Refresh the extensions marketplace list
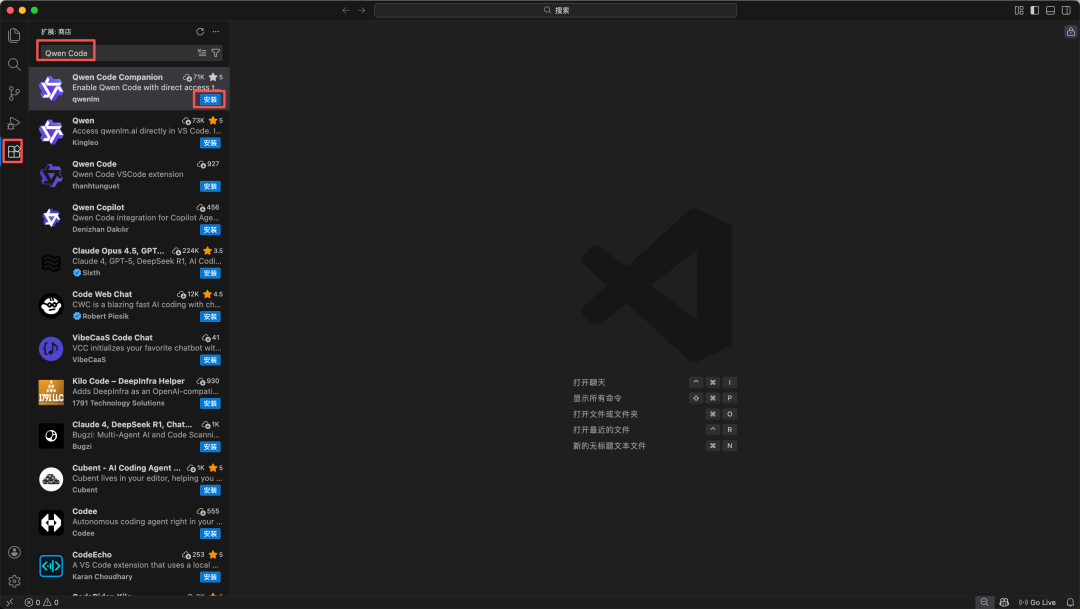Viewport: 1080px width, 609px height. coord(200,32)
